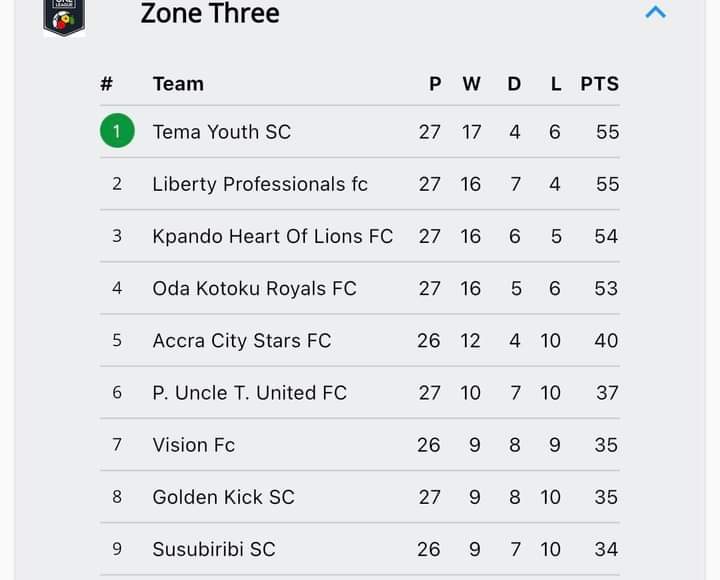This screenshot has height=580, width=720.
Task: Open Tema Youth SC team row
Action: click(x=360, y=132)
